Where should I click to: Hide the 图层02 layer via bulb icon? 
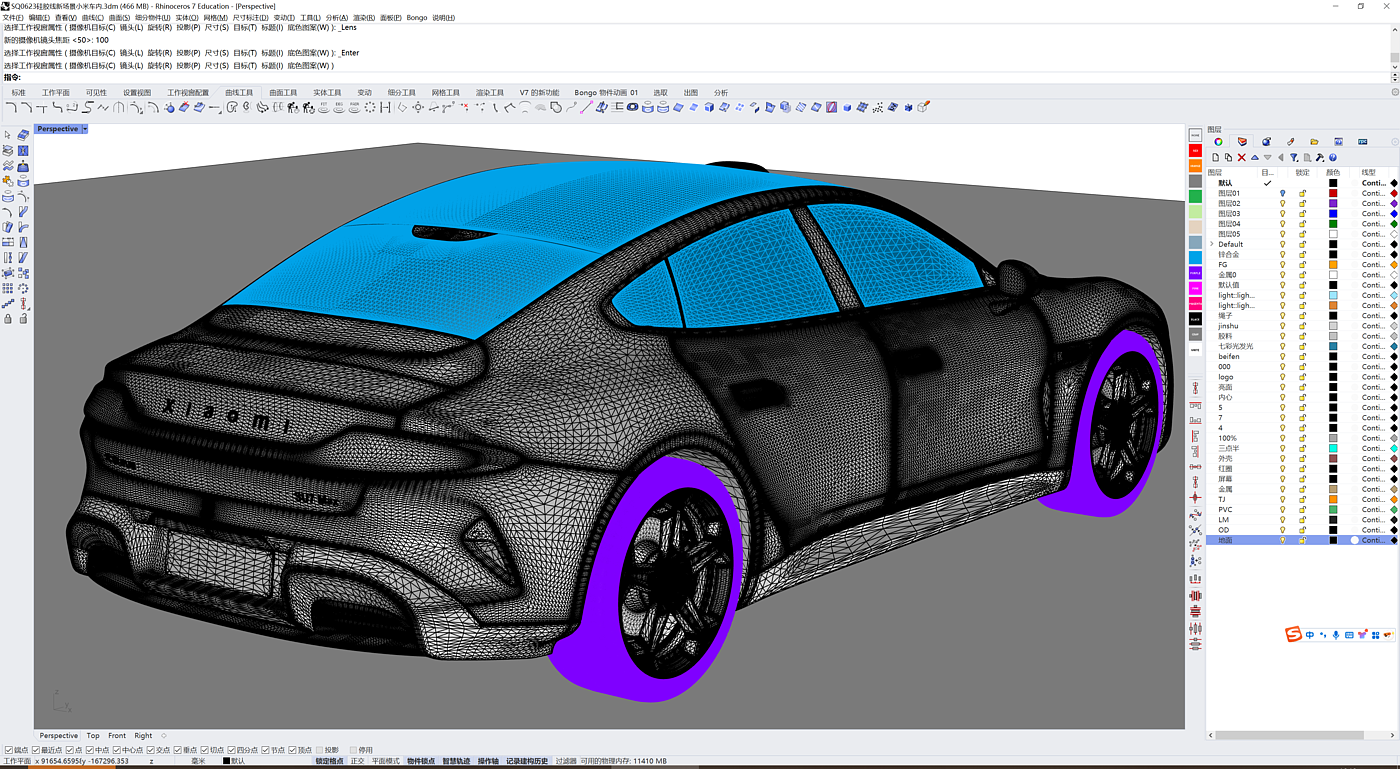[1283, 203]
